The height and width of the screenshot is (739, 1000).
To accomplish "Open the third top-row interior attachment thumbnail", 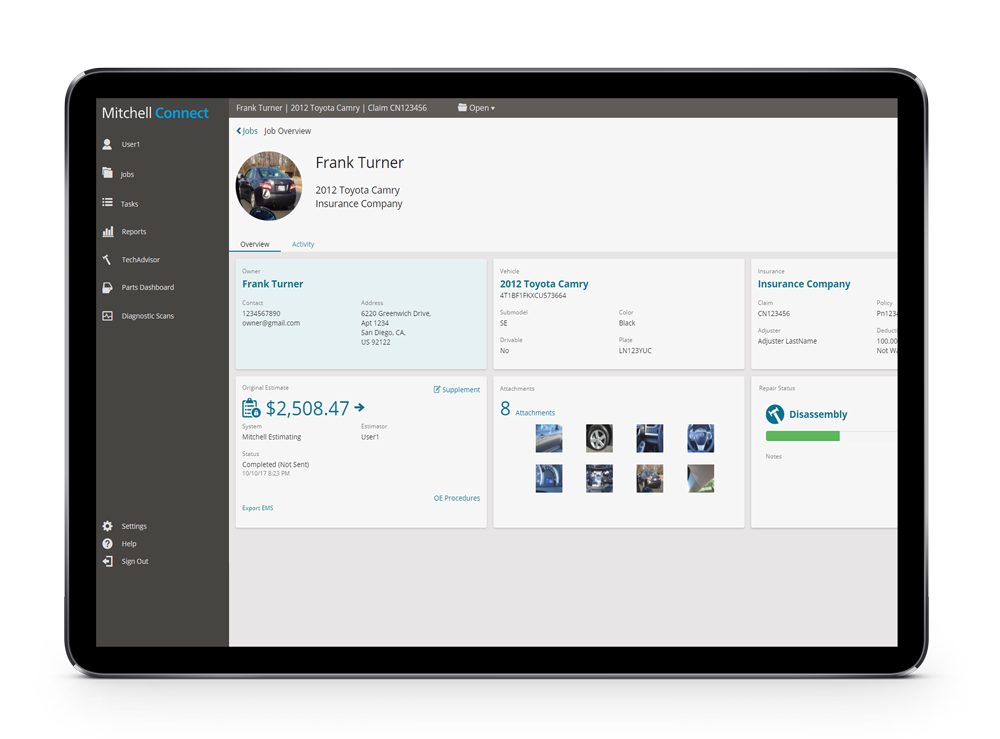I will (x=649, y=439).
